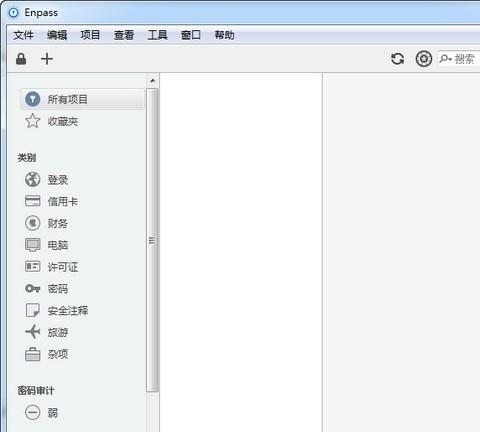Open the 帮助 menu
480x432 pixels.
[x=224, y=35]
